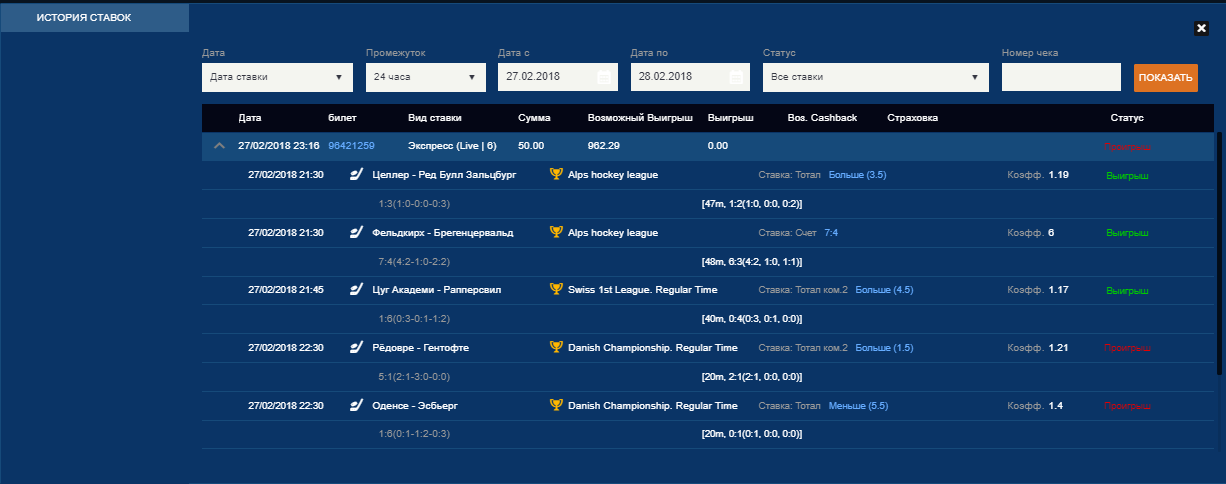Select match Целлер - Ред Булл Зальцбург
This screenshot has width=1226, height=484.
point(443,175)
